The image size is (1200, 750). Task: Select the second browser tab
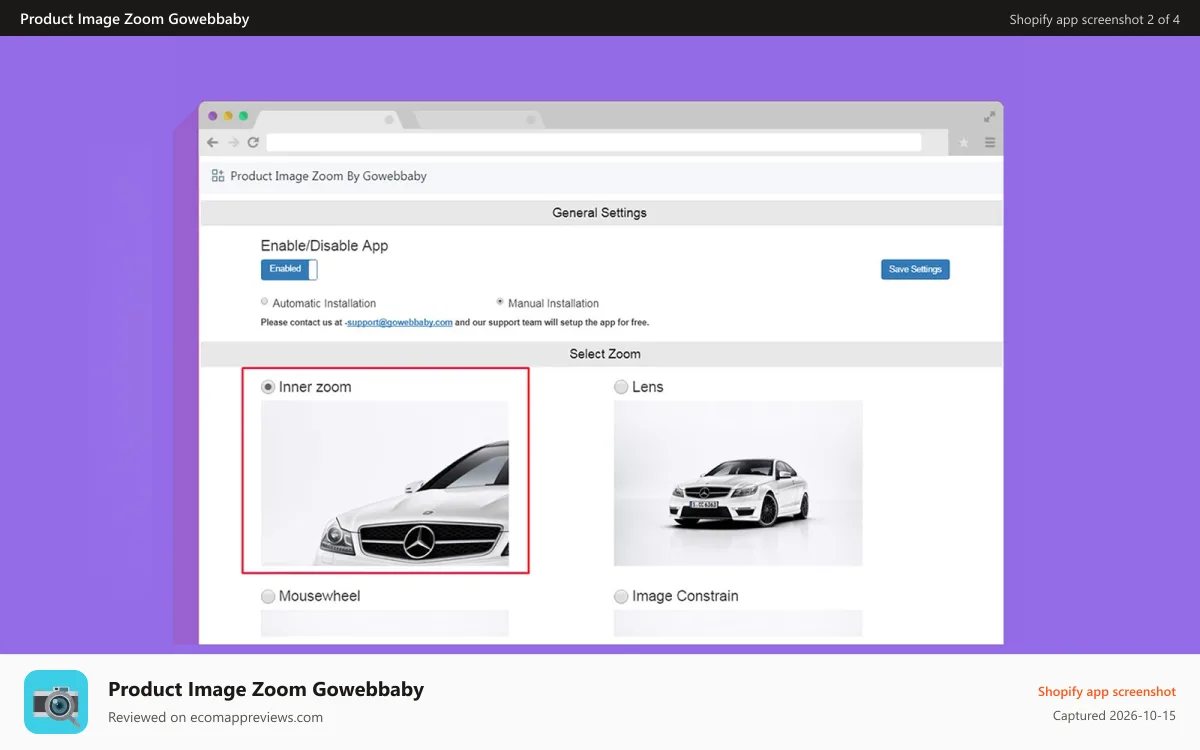478,119
